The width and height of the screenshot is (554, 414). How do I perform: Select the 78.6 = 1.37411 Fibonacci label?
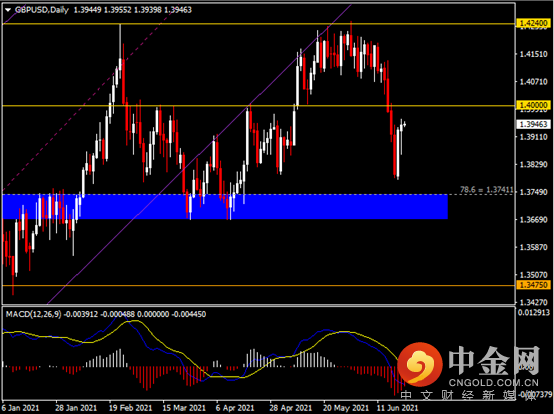[486, 190]
